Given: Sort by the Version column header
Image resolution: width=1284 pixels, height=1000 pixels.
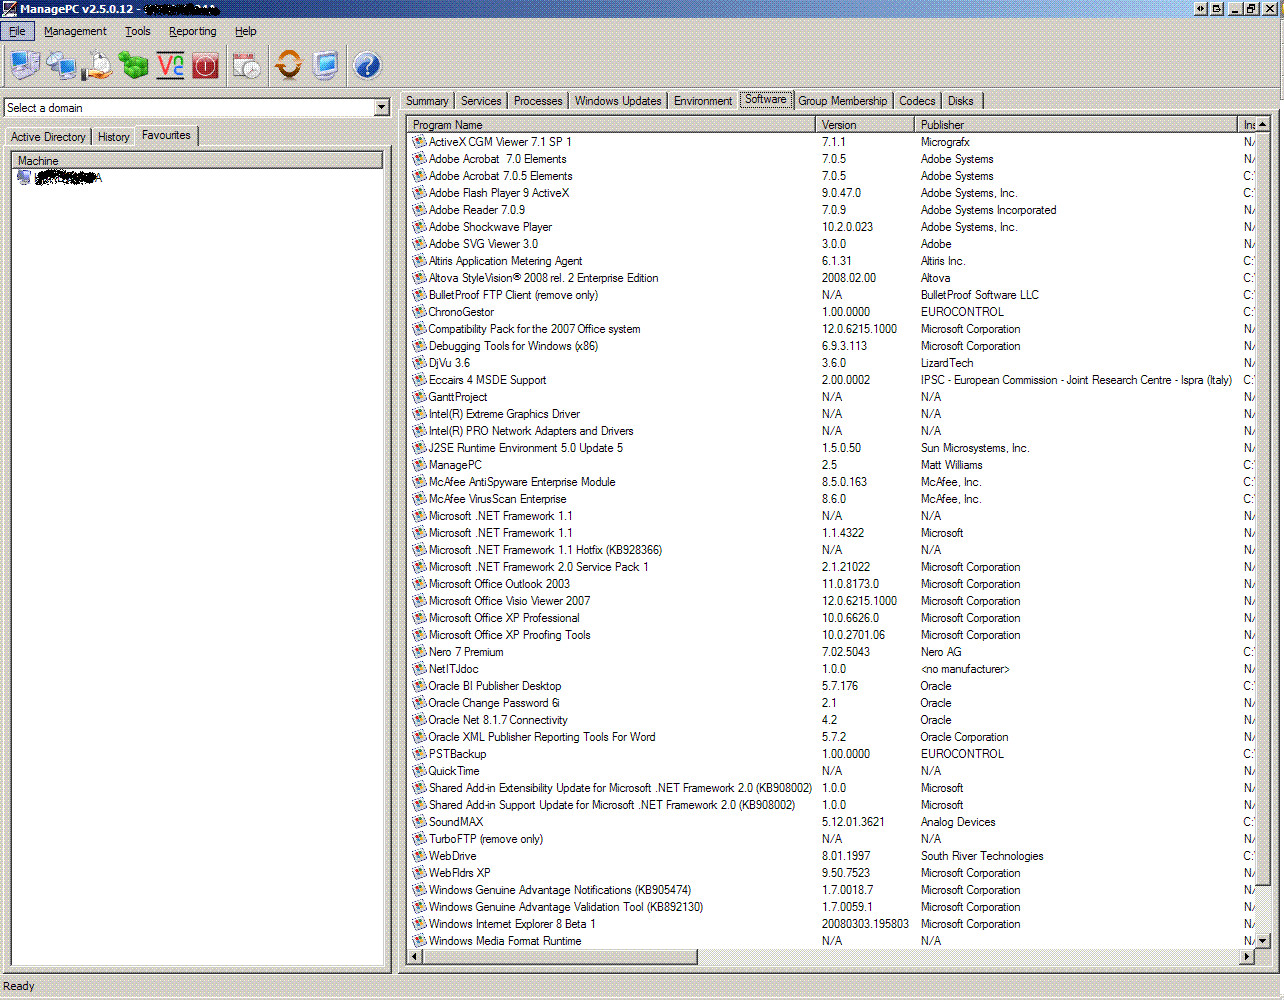Looking at the screenshot, I should pos(865,125).
